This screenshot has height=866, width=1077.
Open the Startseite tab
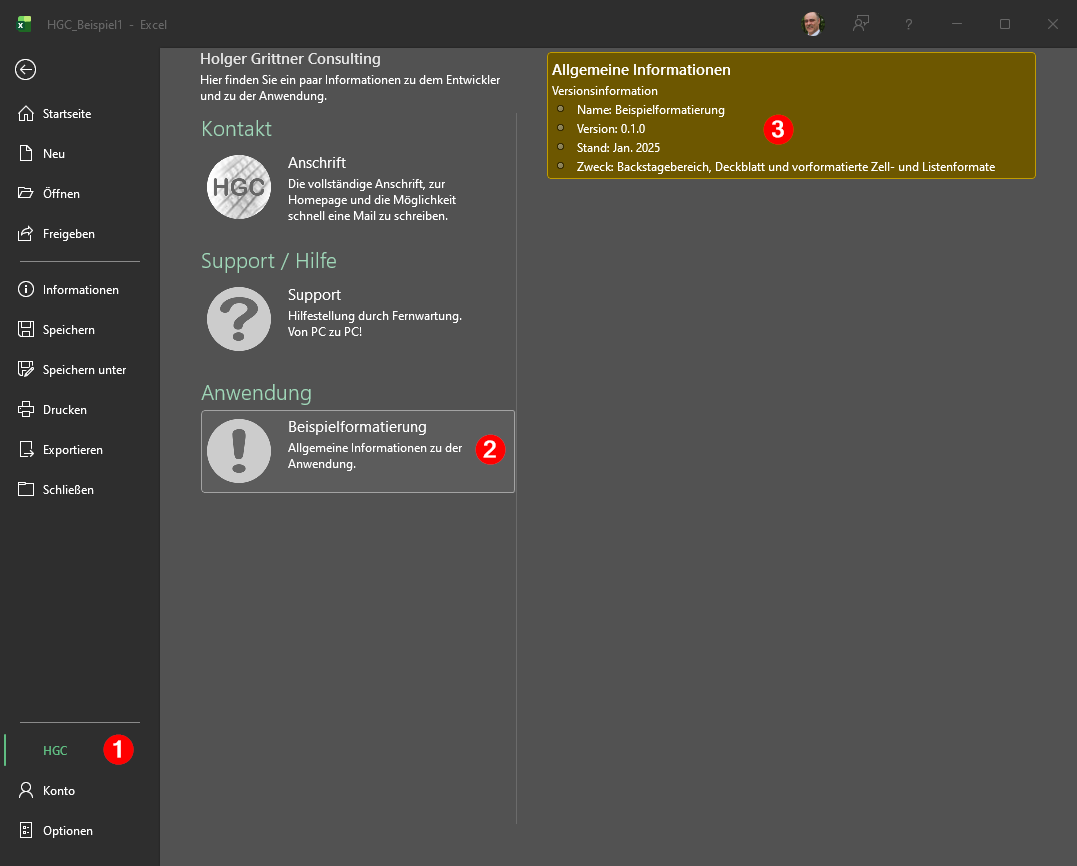click(66, 114)
